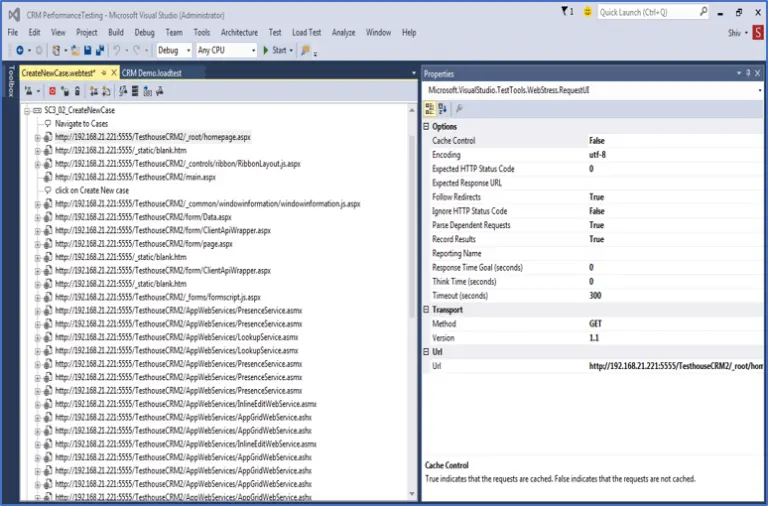
Task: Click the Categorized view icon in Properties
Action: click(431, 109)
